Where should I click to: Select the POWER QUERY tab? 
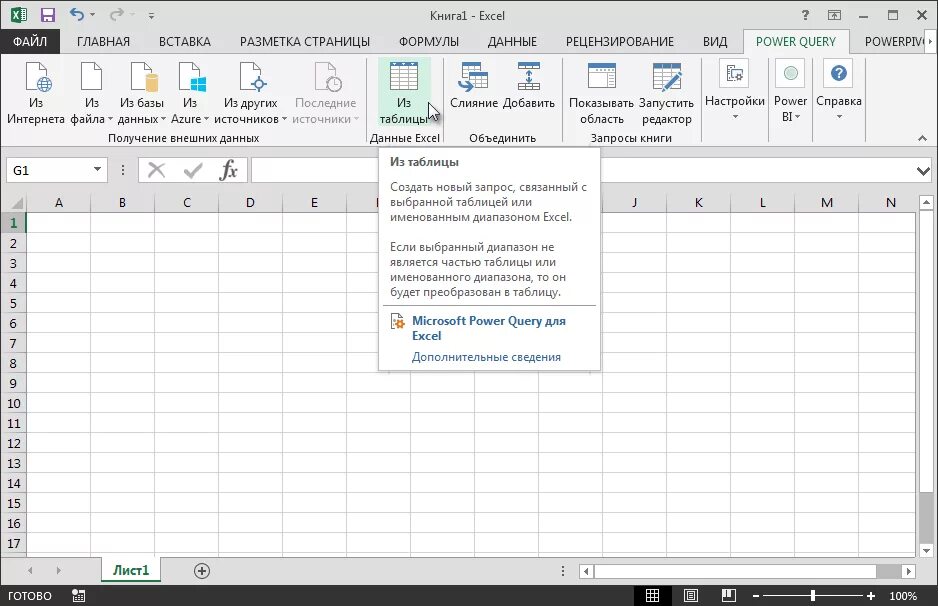point(796,41)
